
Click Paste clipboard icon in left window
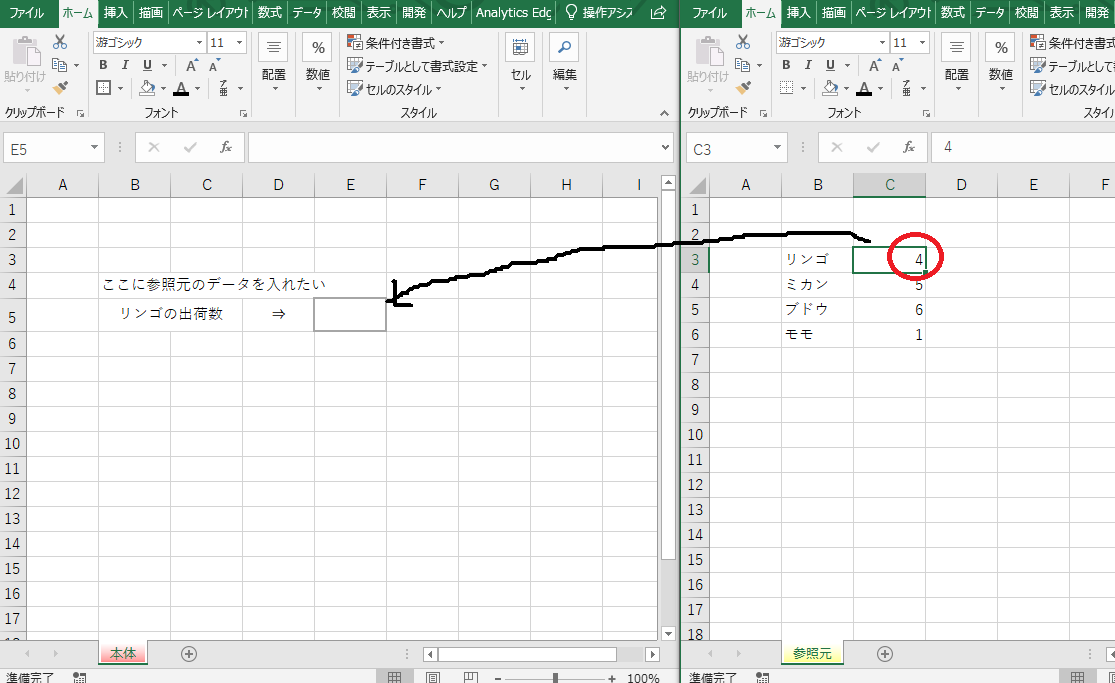click(x=25, y=51)
